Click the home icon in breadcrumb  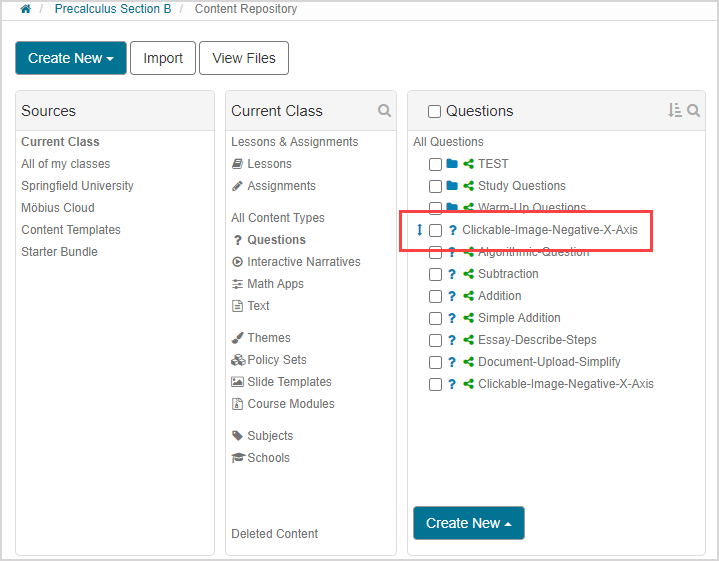(25, 9)
